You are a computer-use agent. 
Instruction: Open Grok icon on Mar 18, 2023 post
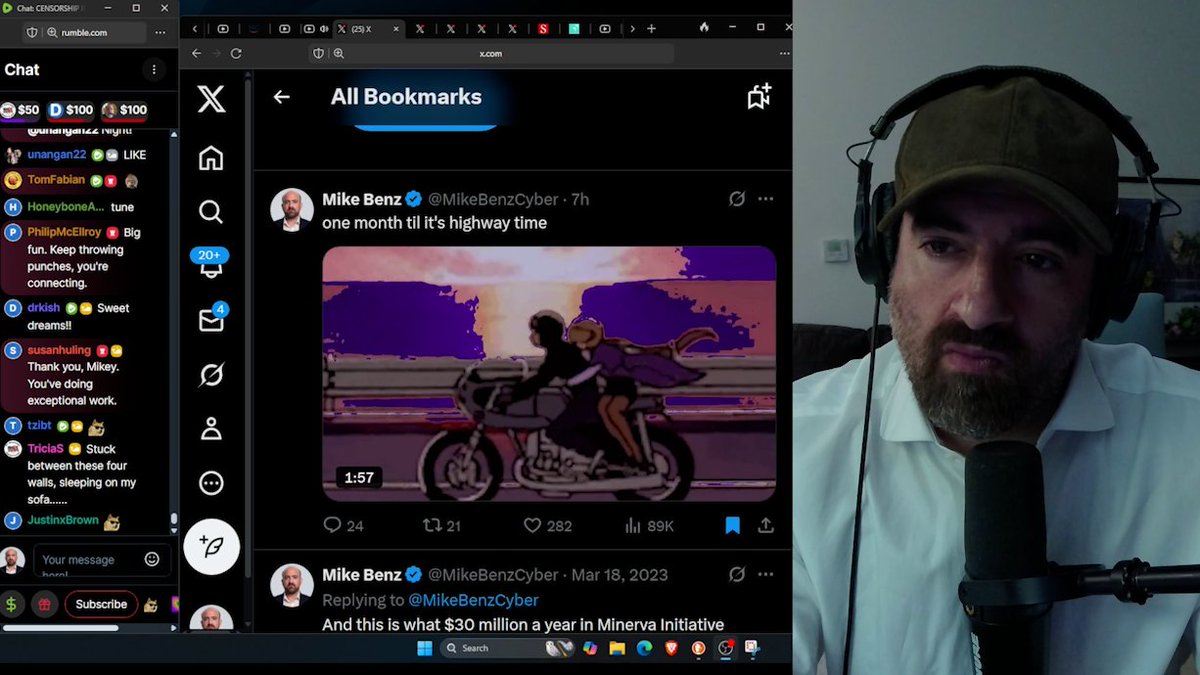point(737,574)
